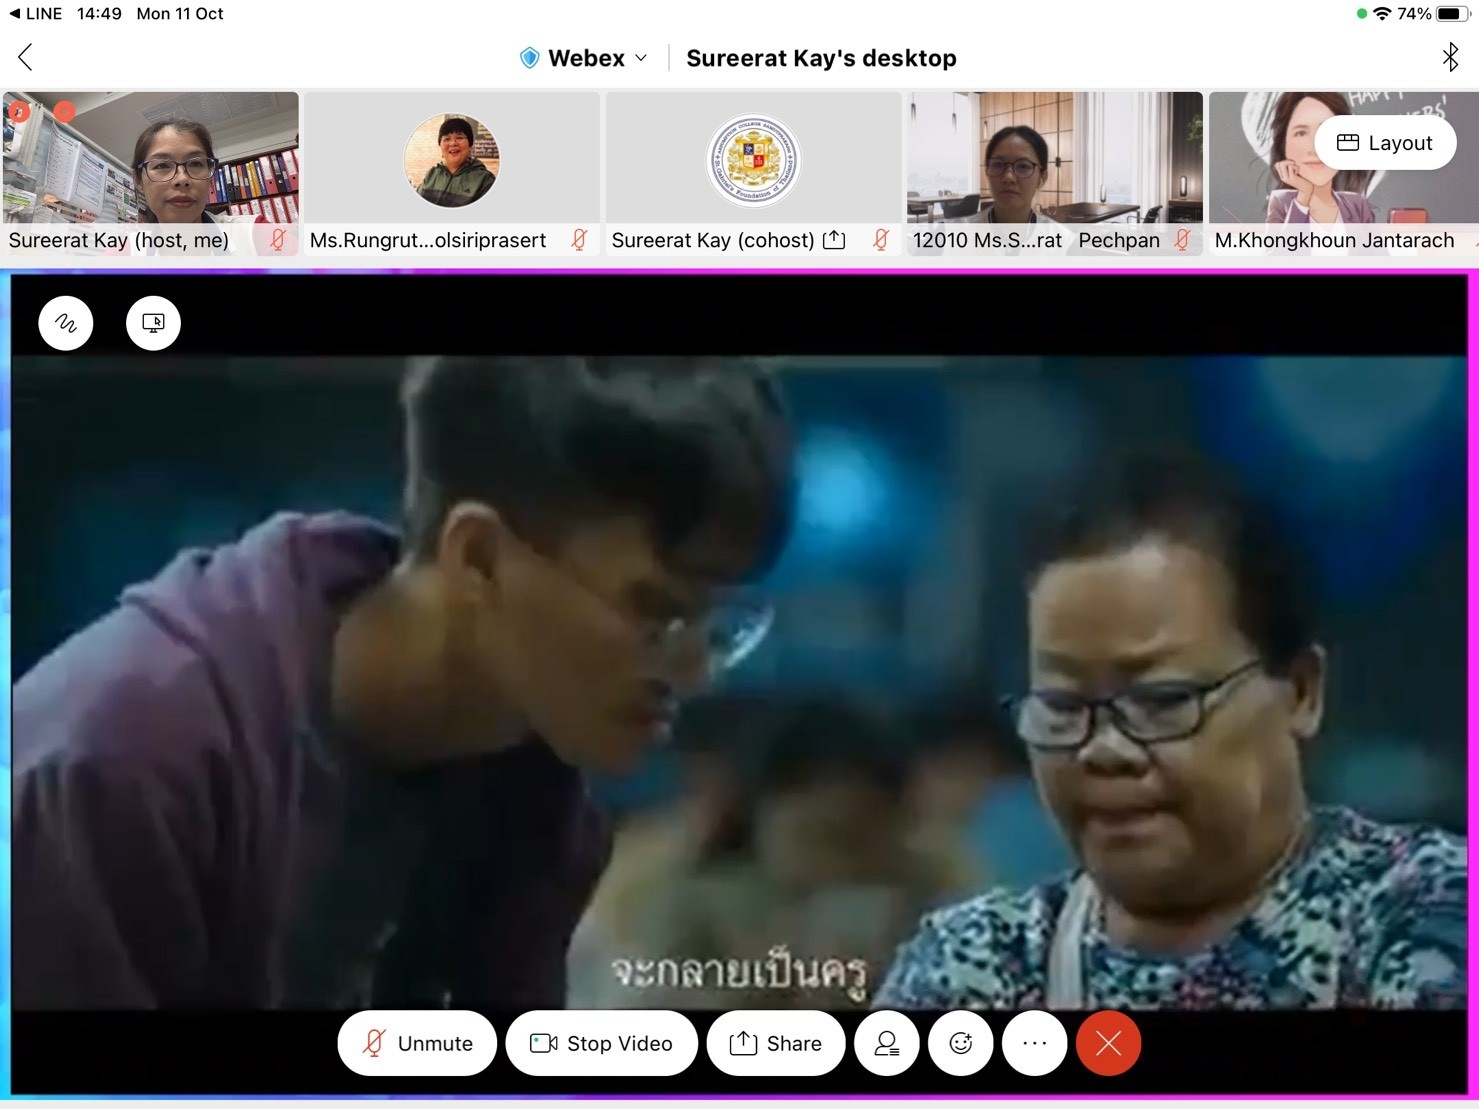Tap muted mic icon for Sureerat Kay host
Viewport: 1479px width, 1109px height.
(x=278, y=240)
